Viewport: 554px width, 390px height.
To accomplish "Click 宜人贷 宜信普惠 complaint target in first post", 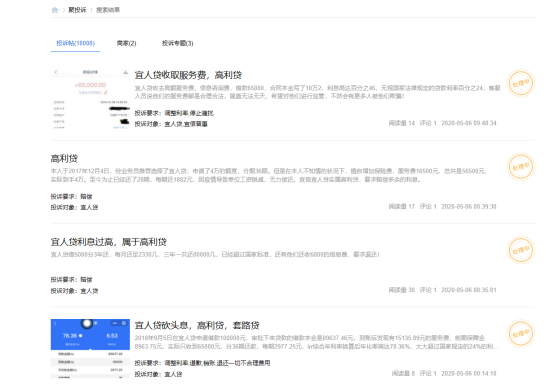I will pos(186,124).
